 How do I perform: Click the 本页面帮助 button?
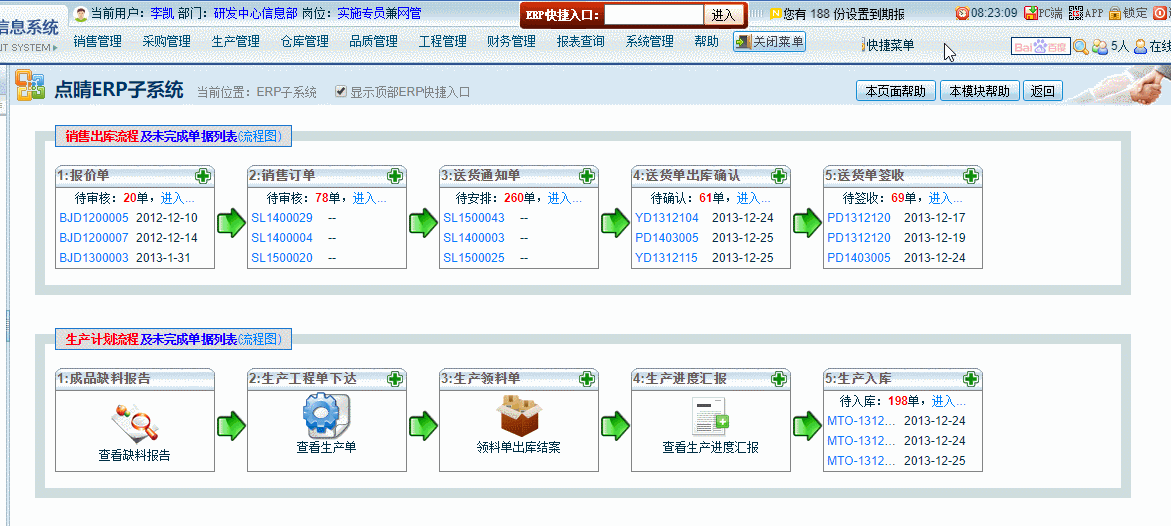point(895,91)
